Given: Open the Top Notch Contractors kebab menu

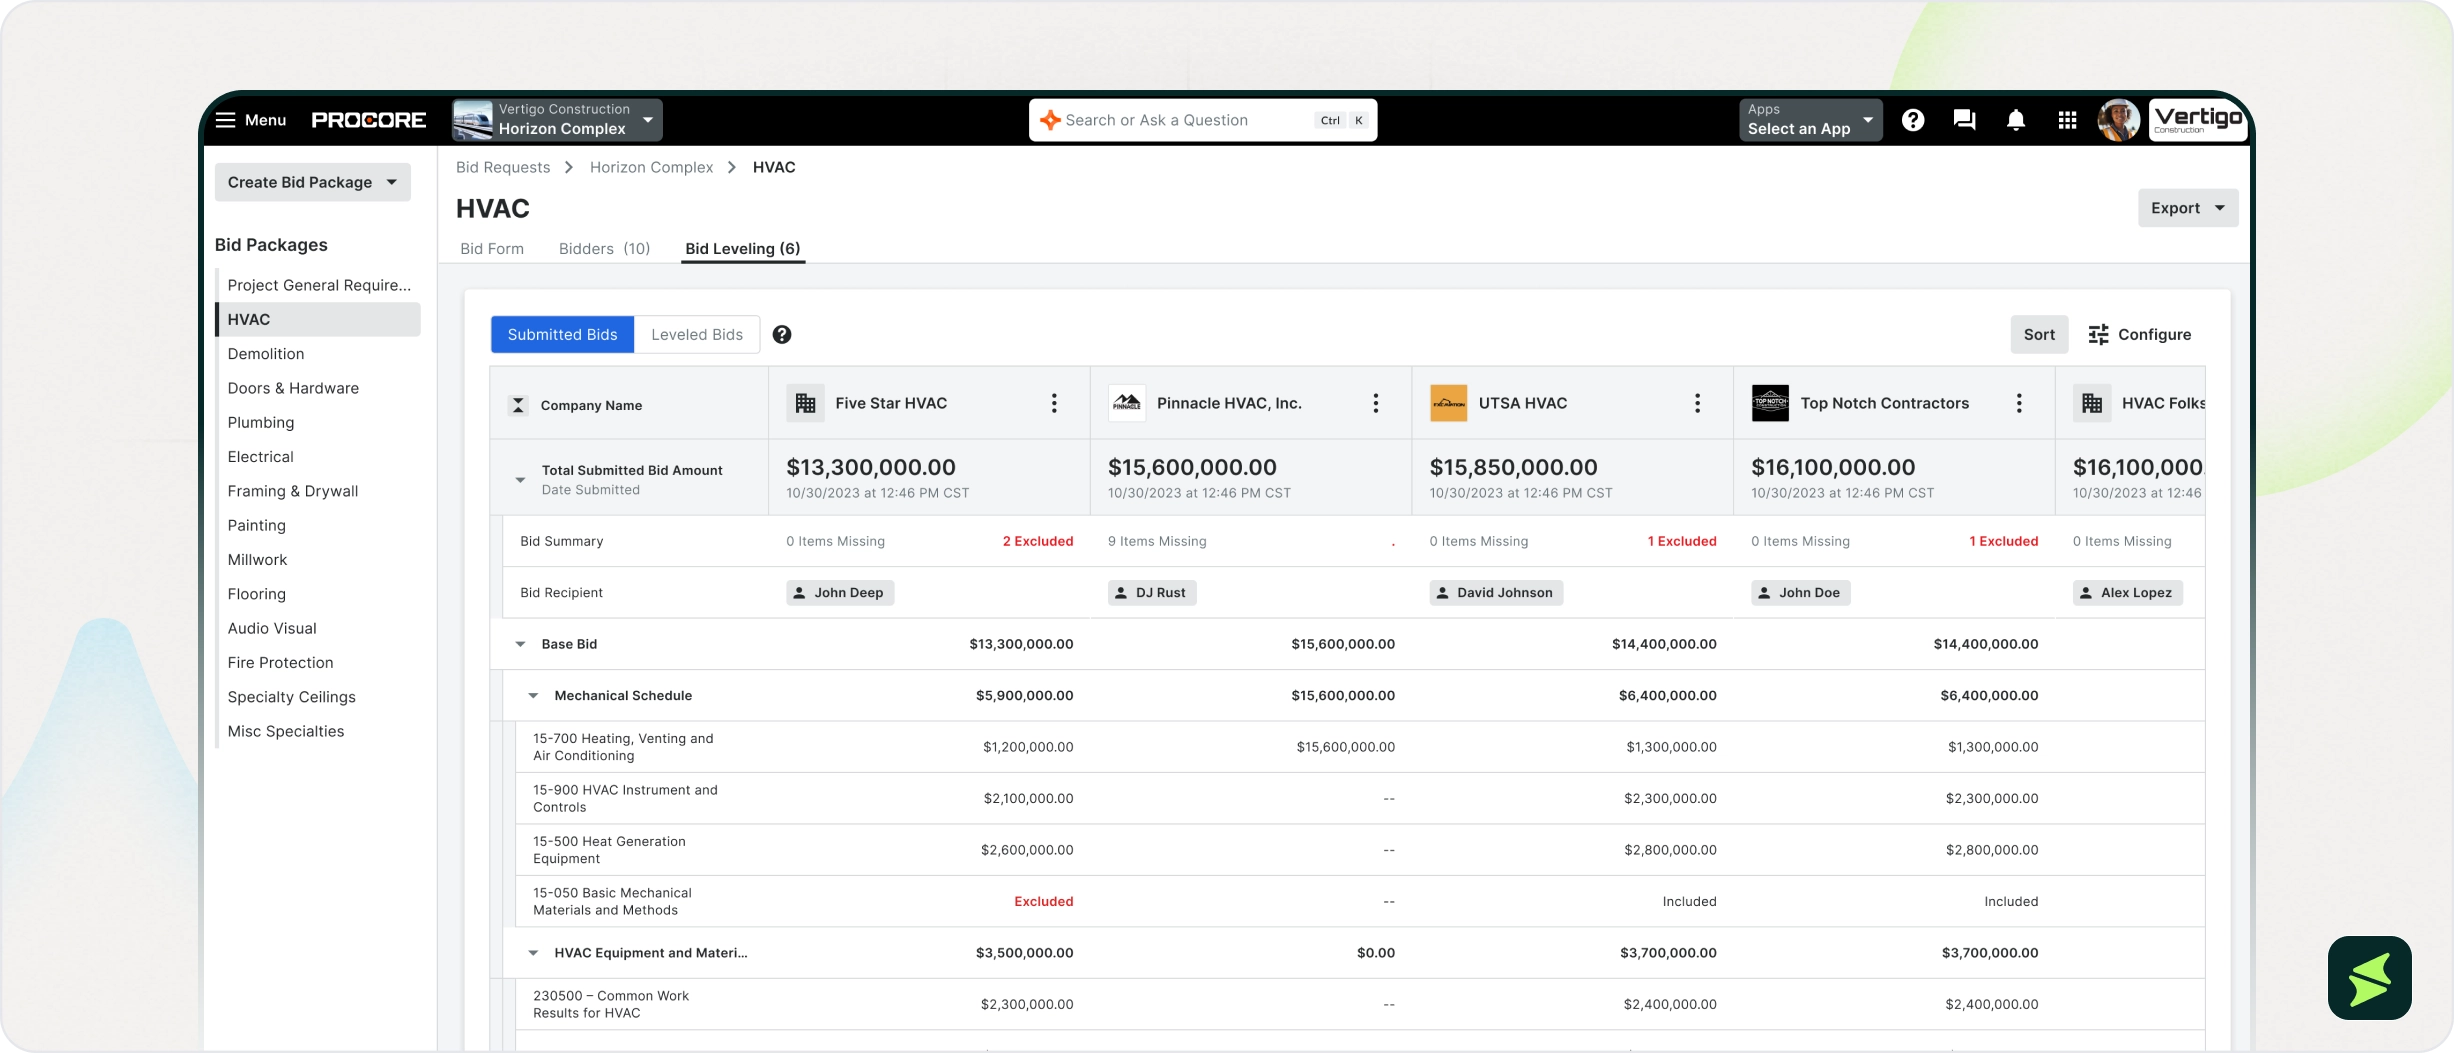Looking at the screenshot, I should 2019,403.
